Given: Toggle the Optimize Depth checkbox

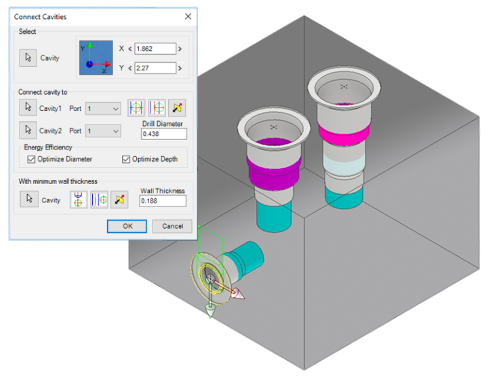Looking at the screenshot, I should pos(126,159).
